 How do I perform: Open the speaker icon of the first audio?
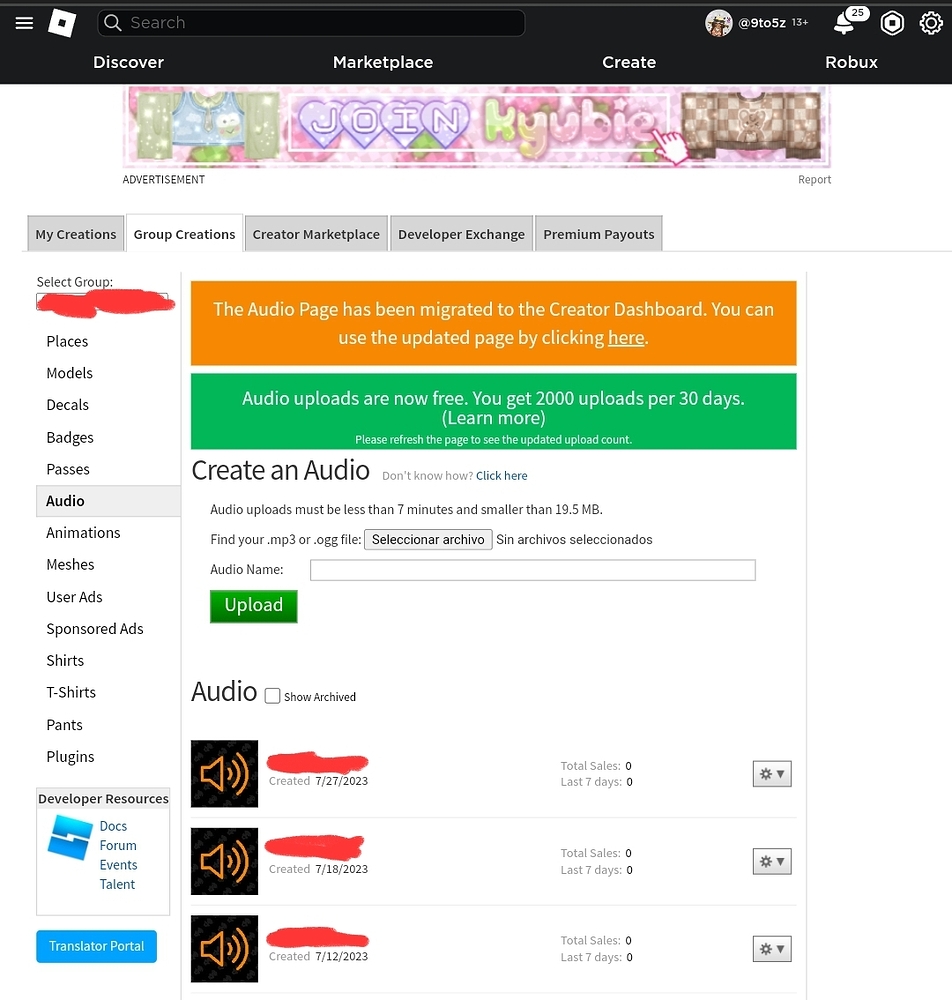tap(224, 774)
